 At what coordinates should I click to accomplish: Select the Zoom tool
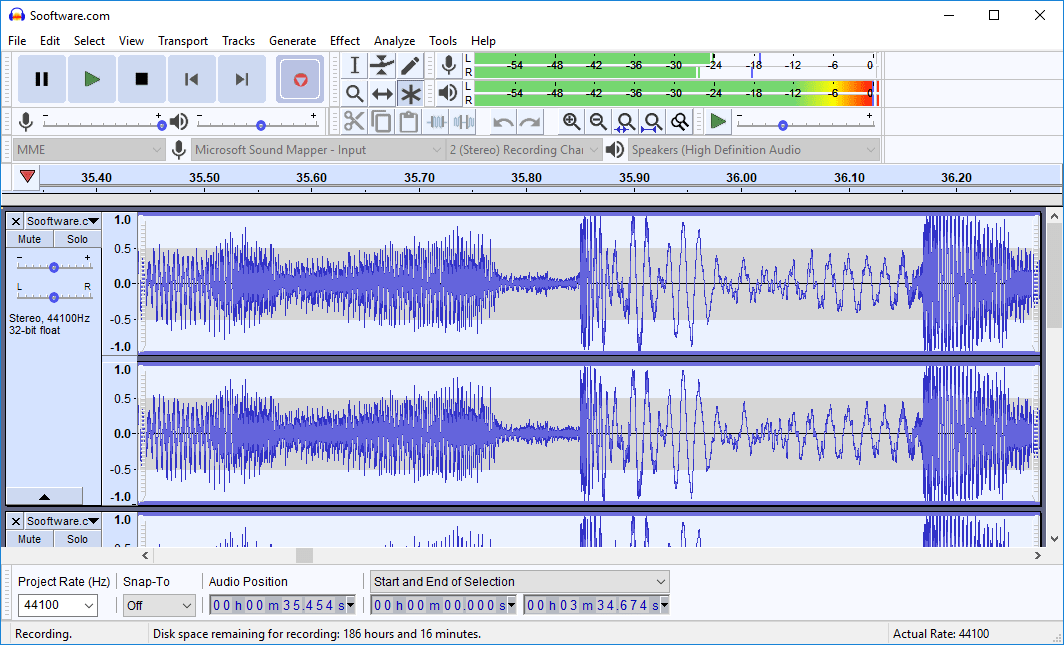point(352,93)
